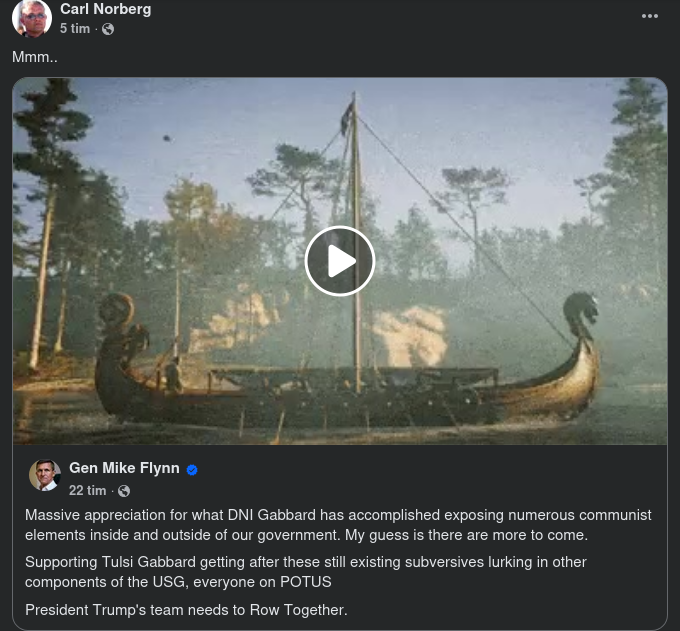Click the globe audience icon beside "5 tim"

coord(108,29)
